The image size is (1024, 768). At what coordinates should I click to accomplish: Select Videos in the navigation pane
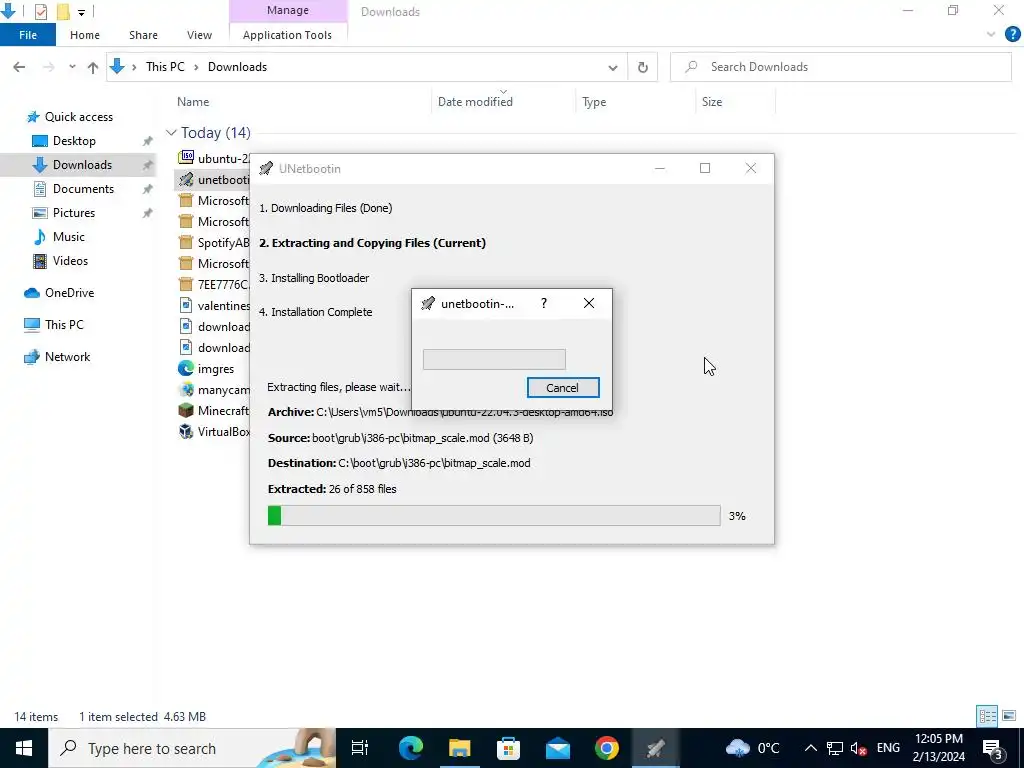[x=70, y=261]
